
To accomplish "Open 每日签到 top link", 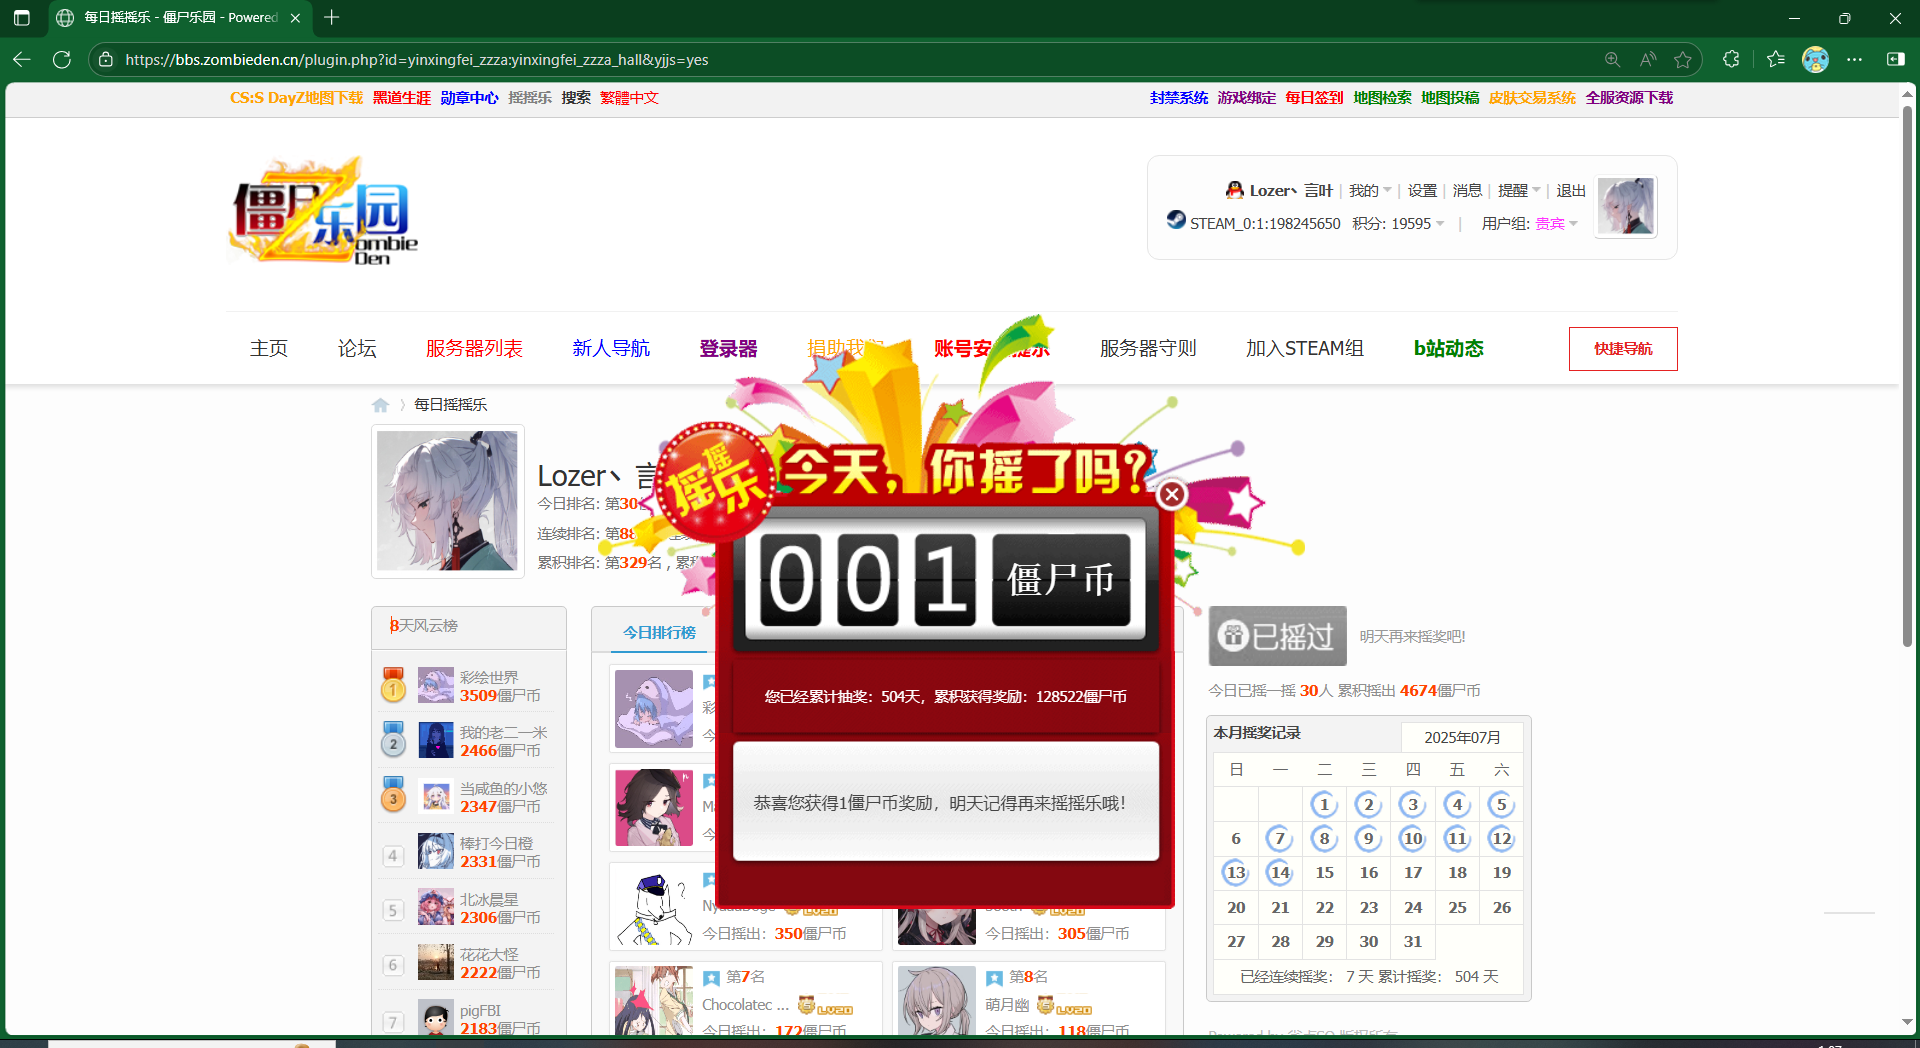I will (x=1314, y=98).
